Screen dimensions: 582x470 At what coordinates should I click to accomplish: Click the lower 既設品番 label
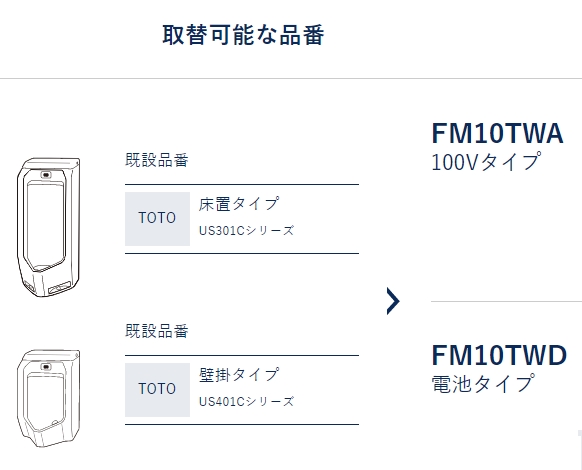(x=157, y=331)
